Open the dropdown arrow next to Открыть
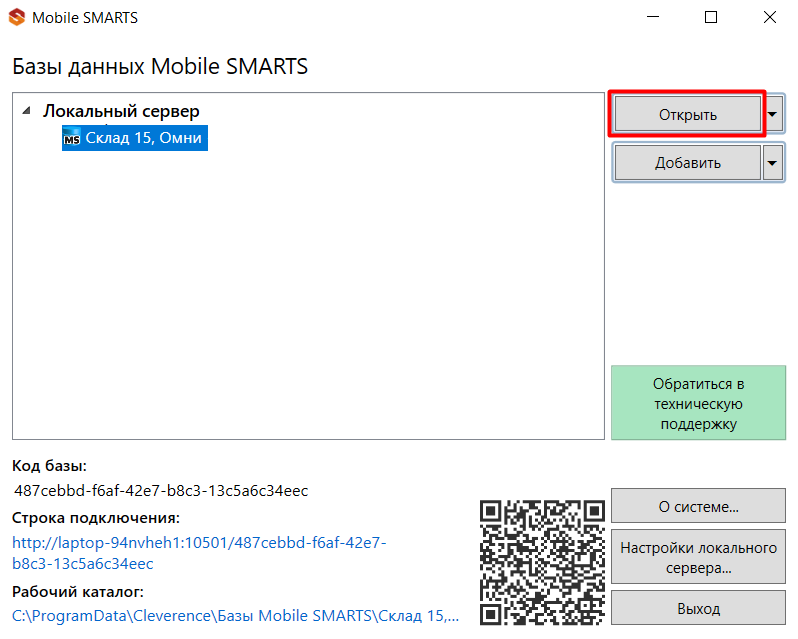798x639 pixels. (773, 114)
